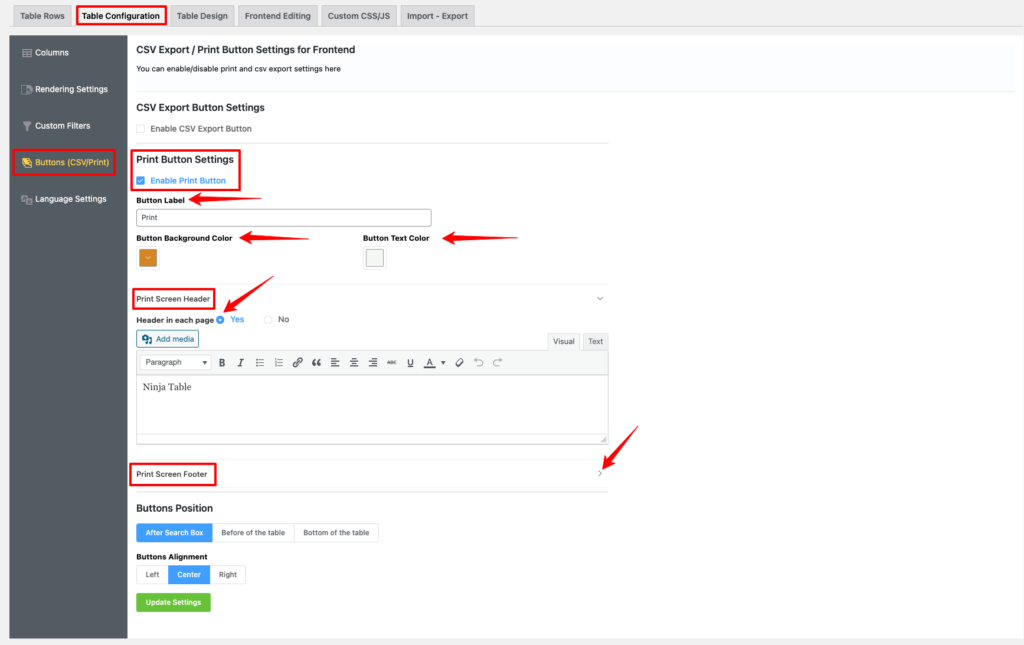
Task: Switch to Frontend Editing tab
Action: pyautogui.click(x=278, y=16)
